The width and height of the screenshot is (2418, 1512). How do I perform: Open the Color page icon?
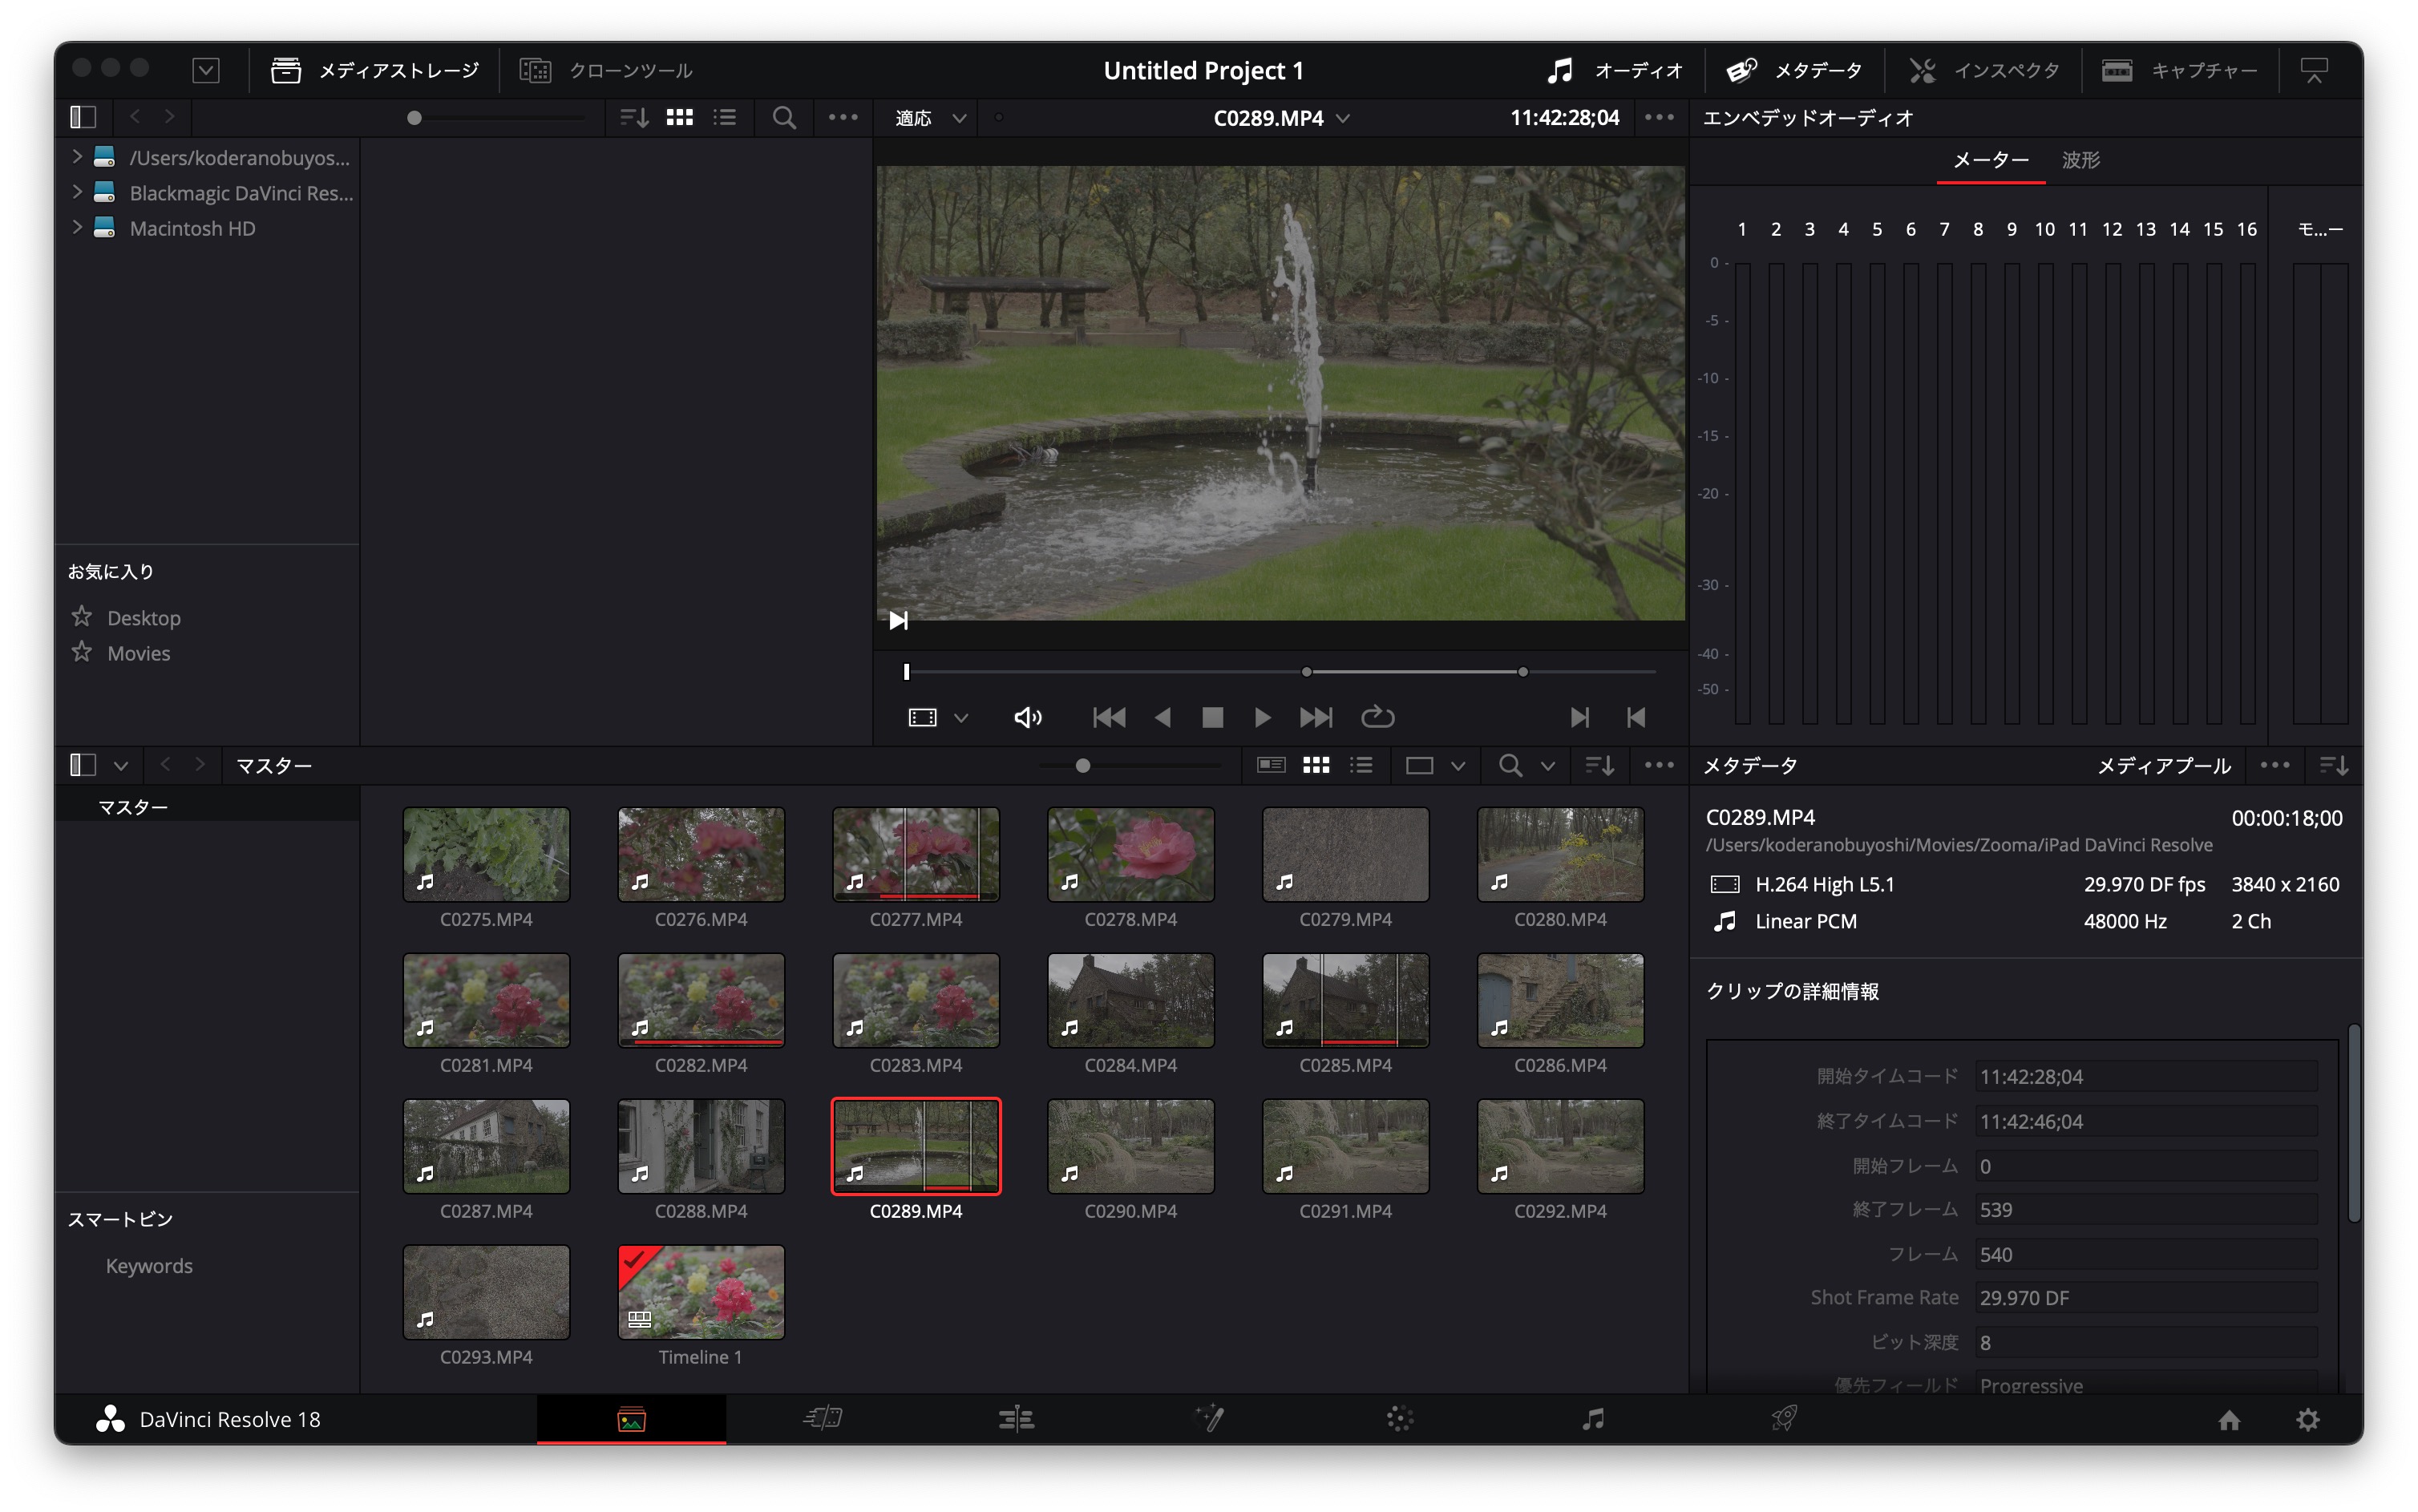click(x=1399, y=1418)
